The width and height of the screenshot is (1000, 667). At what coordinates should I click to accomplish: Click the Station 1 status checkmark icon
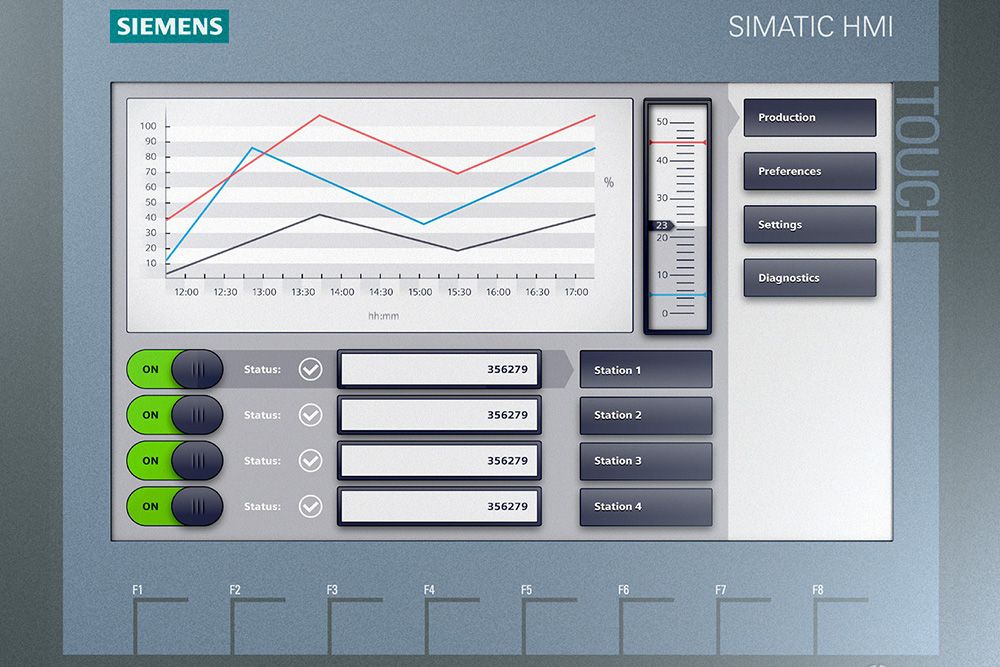pyautogui.click(x=309, y=370)
